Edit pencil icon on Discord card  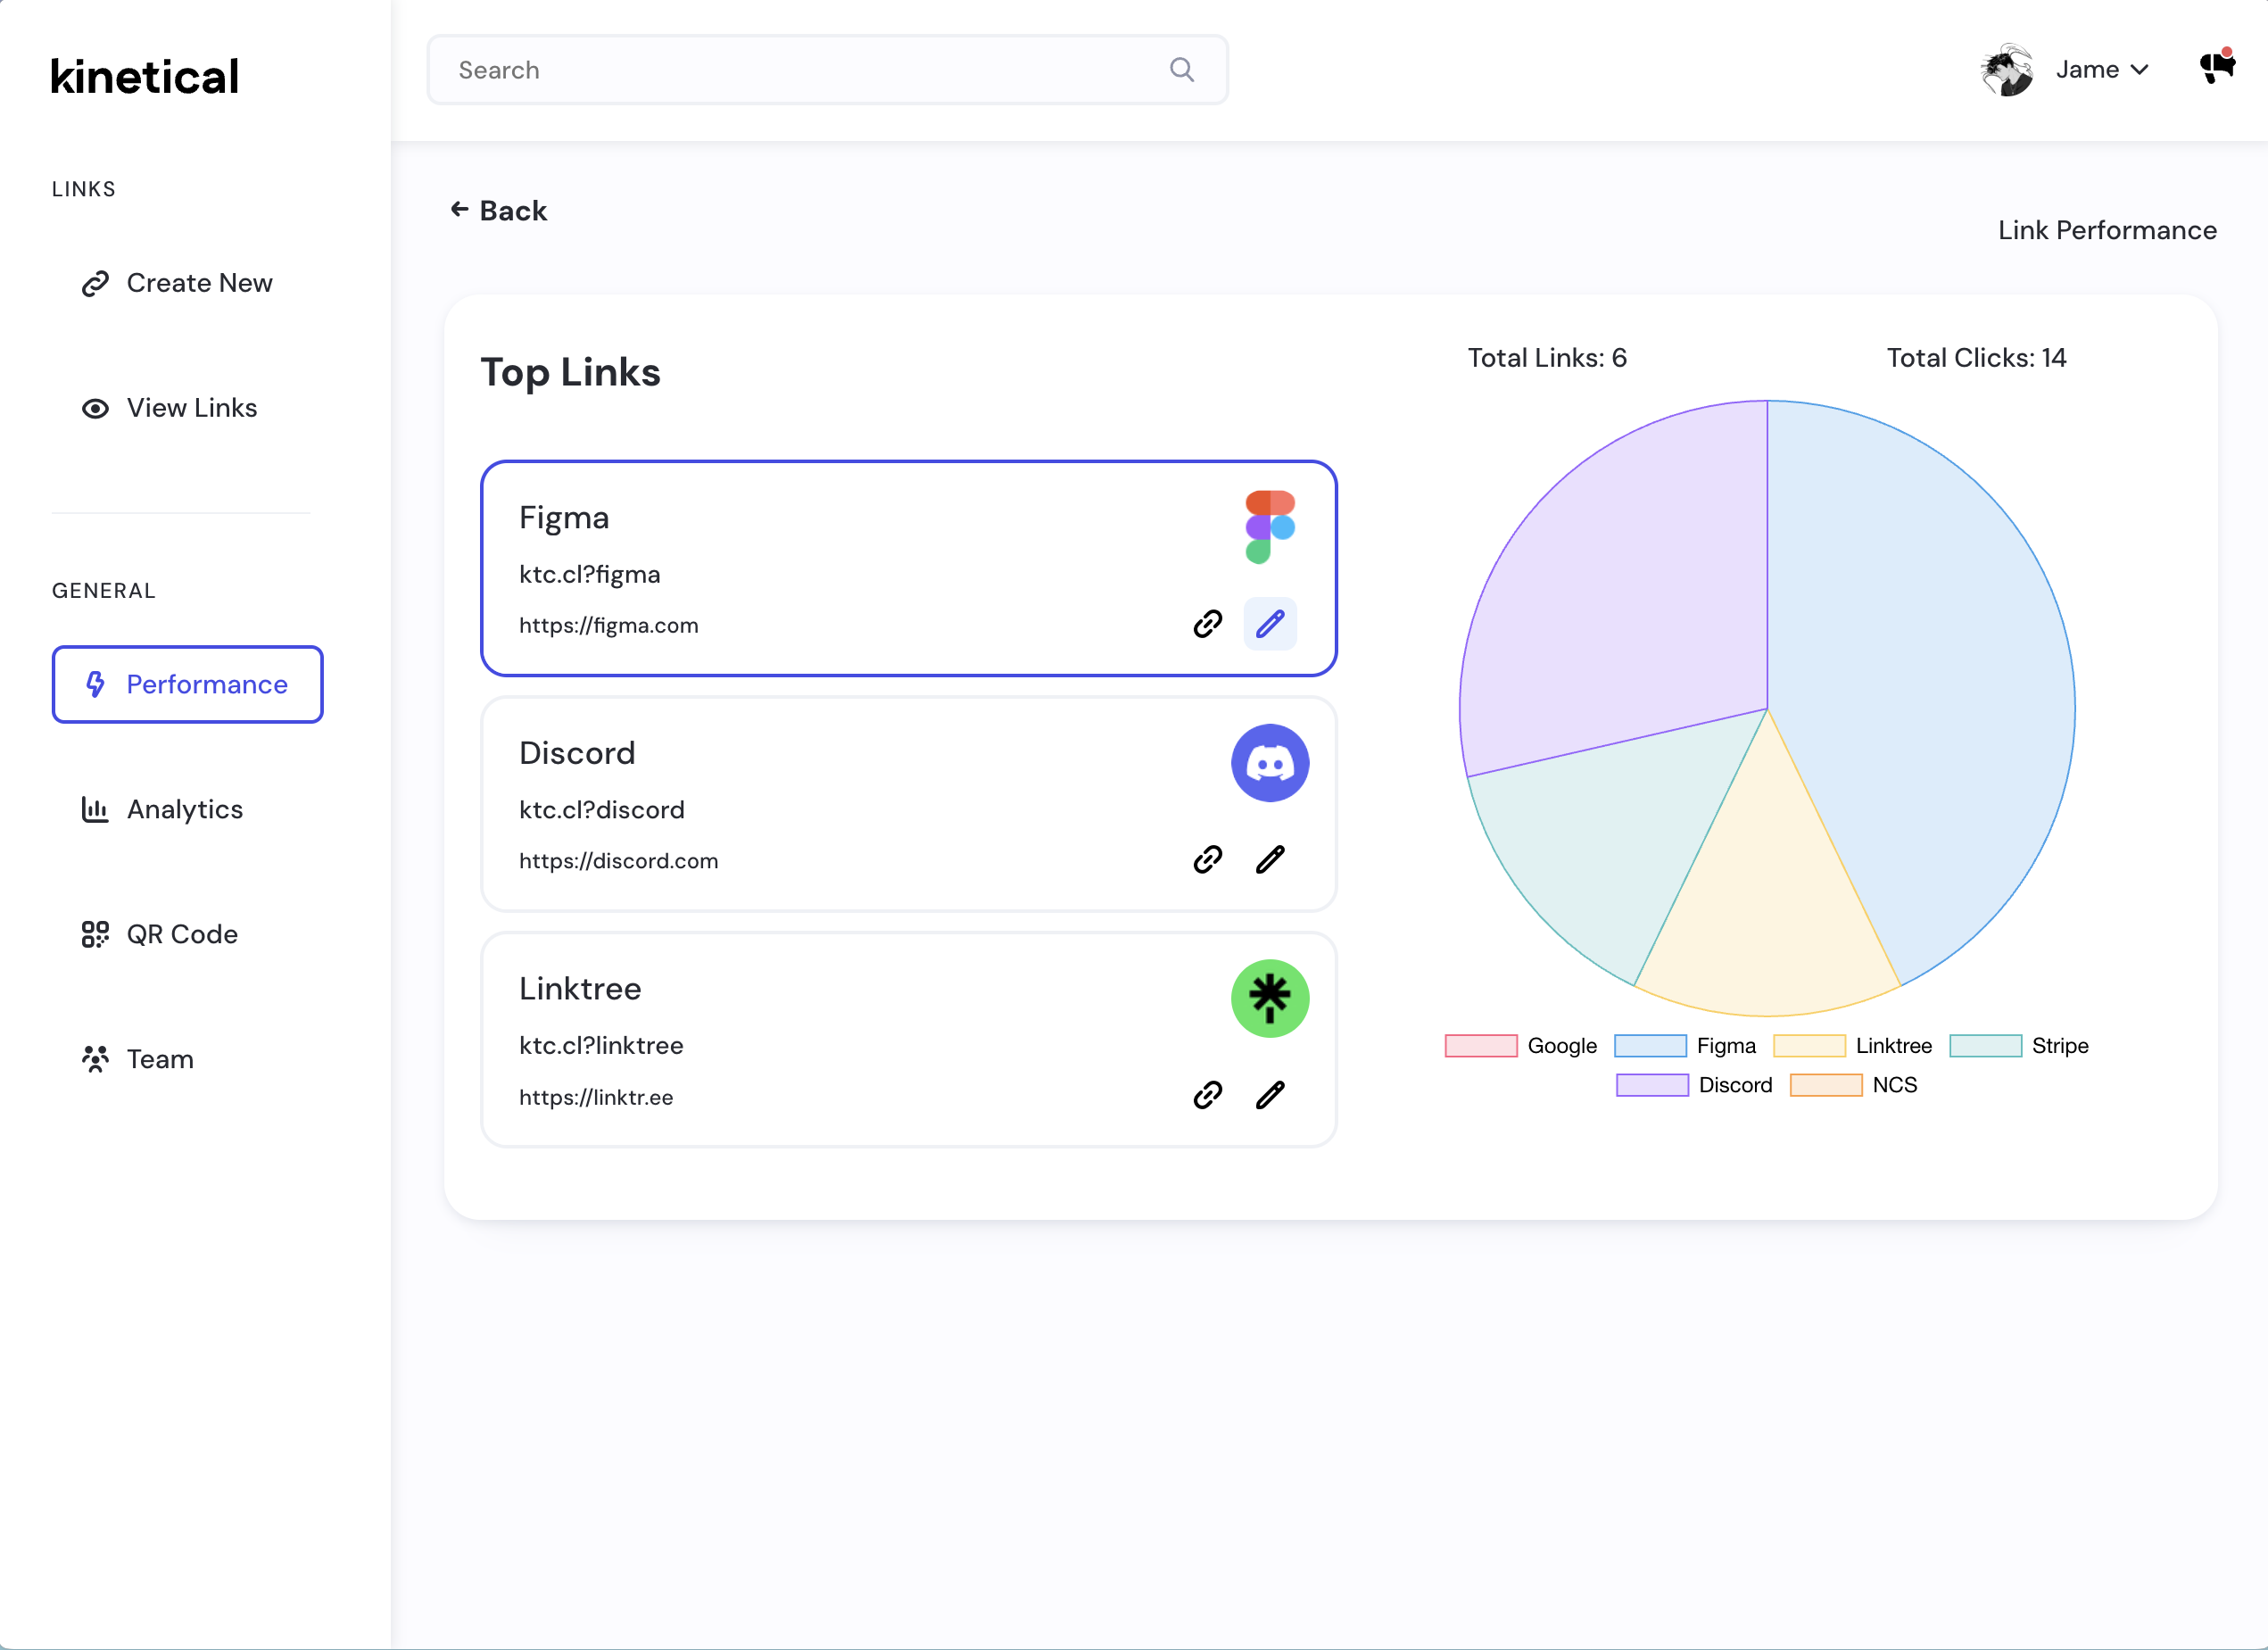1270,859
